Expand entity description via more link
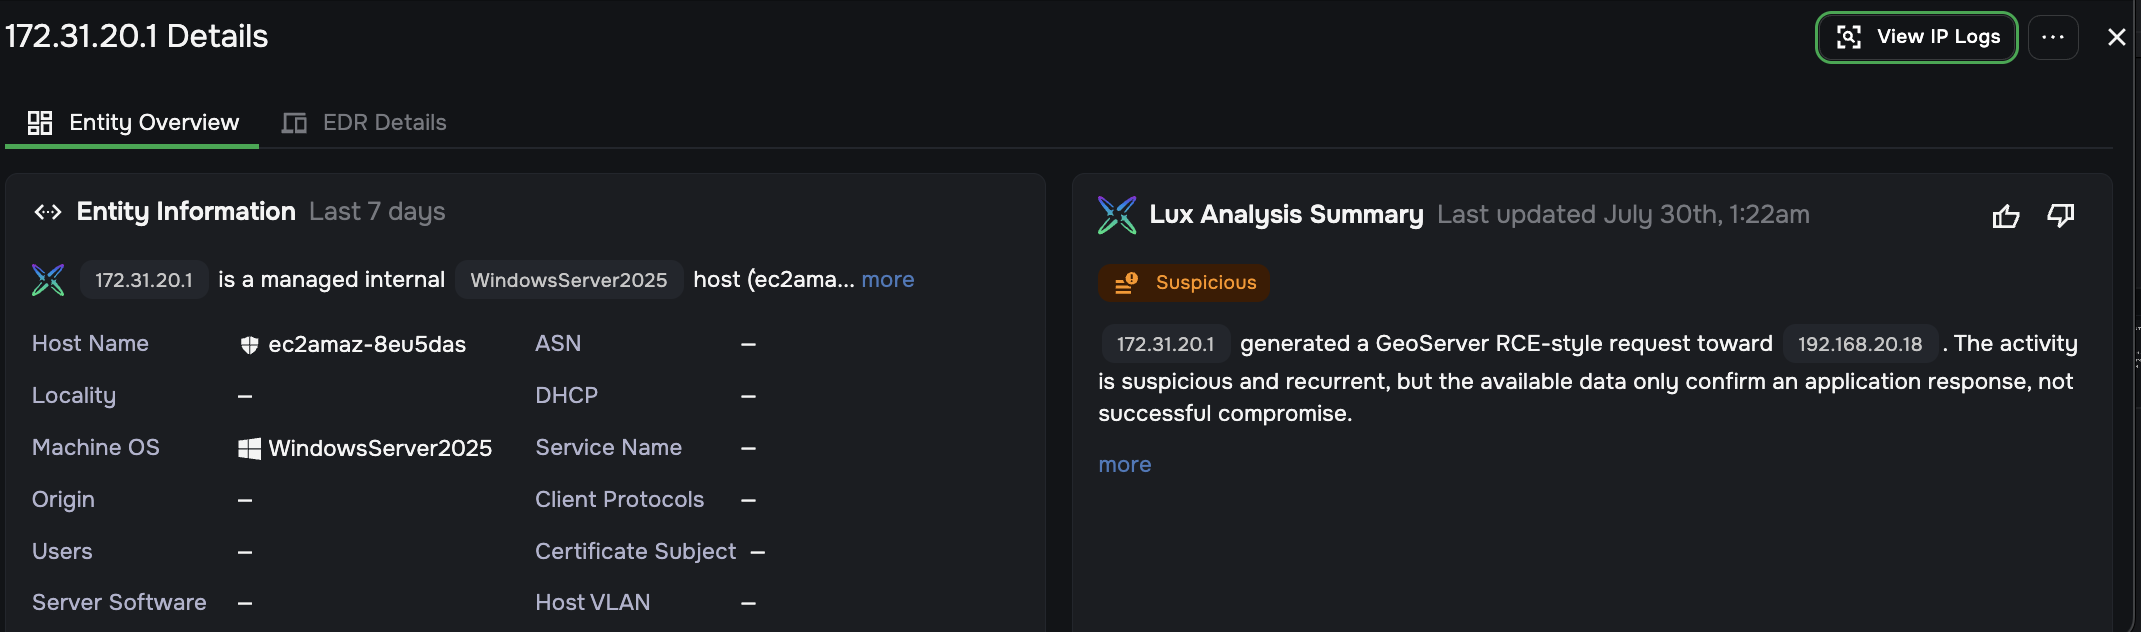The width and height of the screenshot is (2141, 632). (x=888, y=280)
